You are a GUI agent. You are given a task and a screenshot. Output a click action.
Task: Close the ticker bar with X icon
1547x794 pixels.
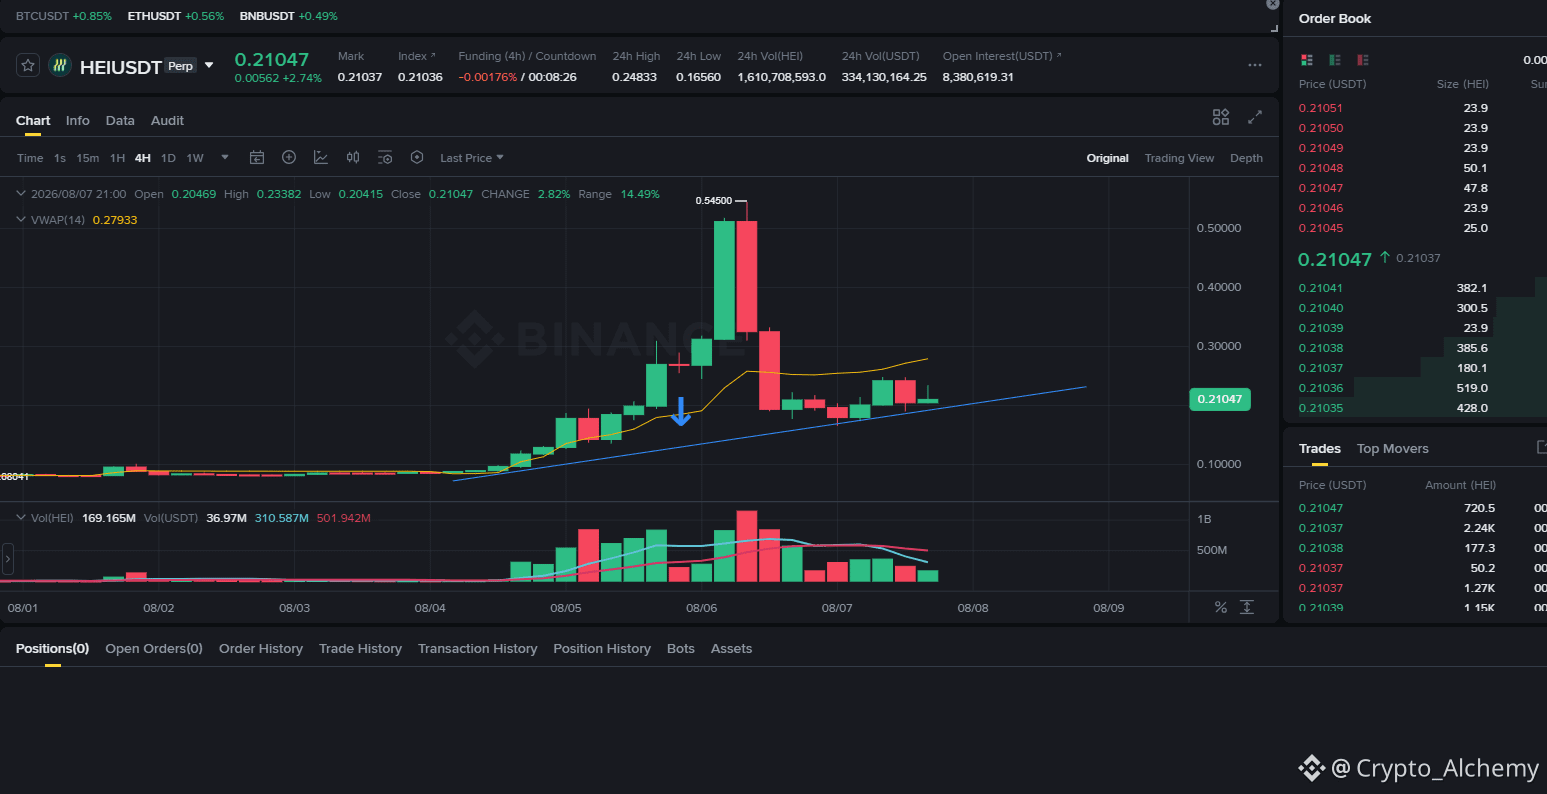1272,4
